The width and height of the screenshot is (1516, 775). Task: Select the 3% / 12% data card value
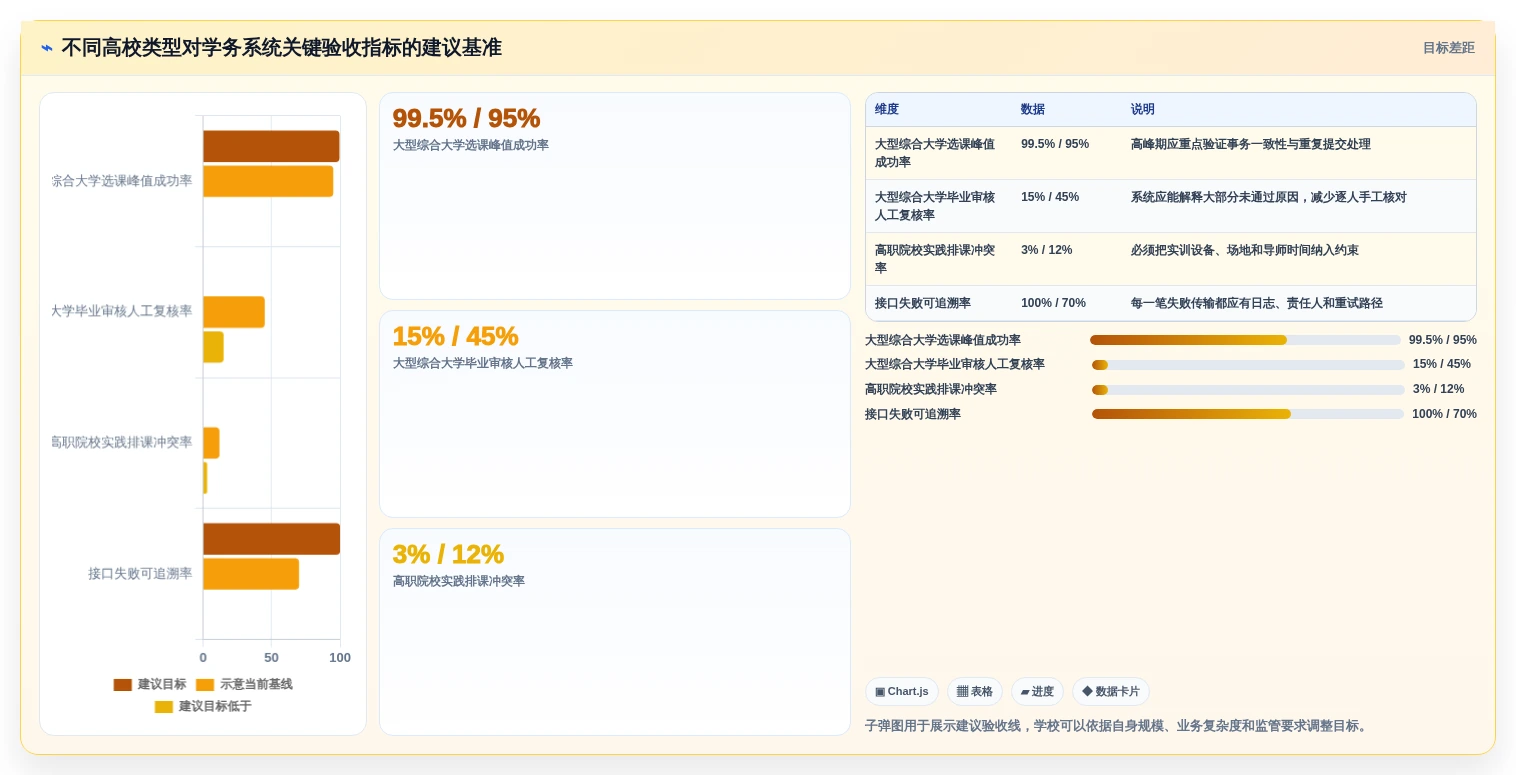[448, 554]
